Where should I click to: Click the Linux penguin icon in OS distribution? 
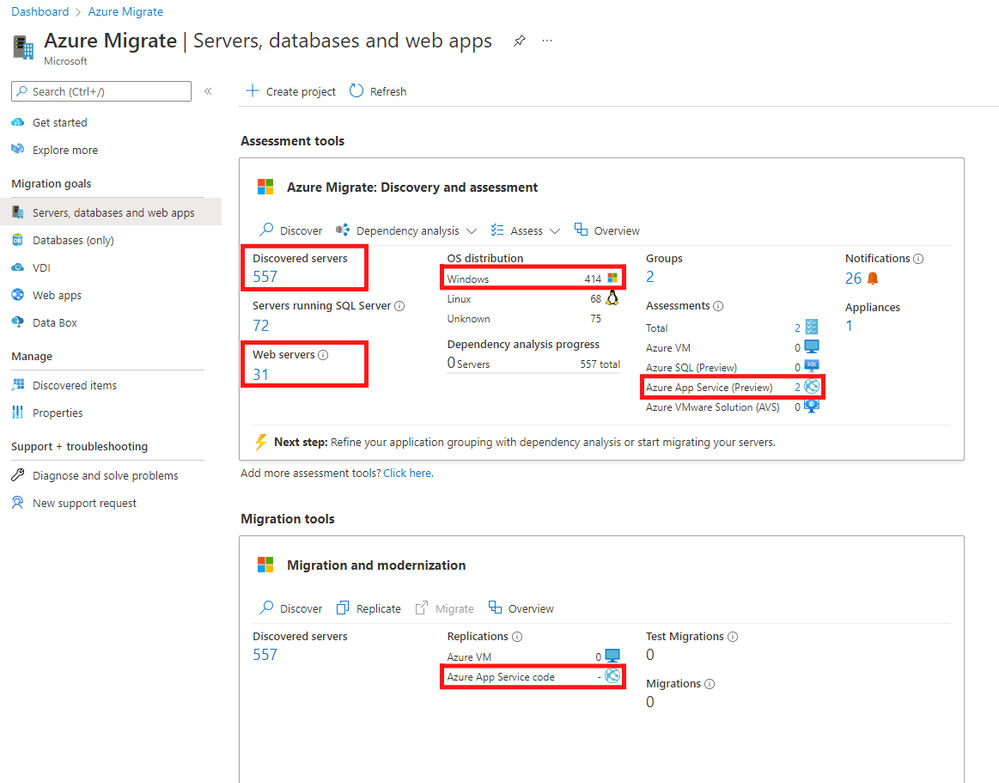[x=612, y=298]
